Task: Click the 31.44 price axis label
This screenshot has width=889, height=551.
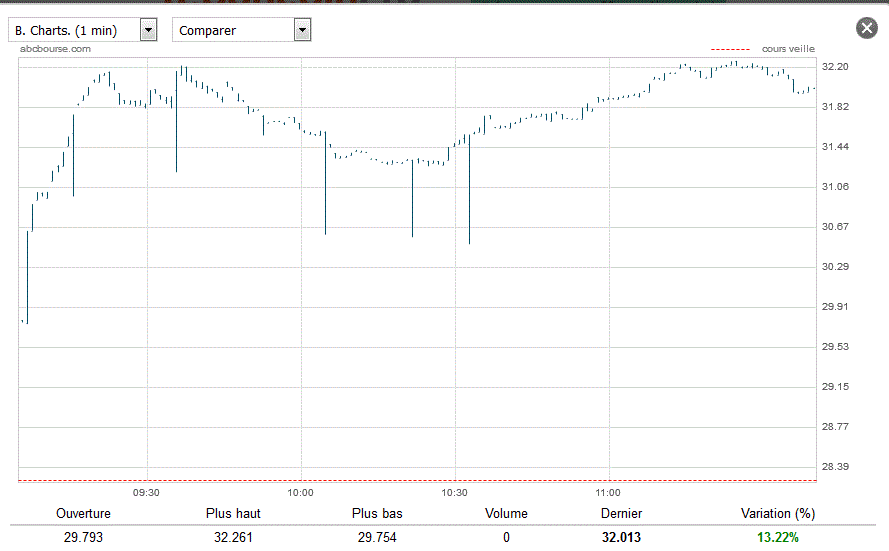Action: [835, 147]
